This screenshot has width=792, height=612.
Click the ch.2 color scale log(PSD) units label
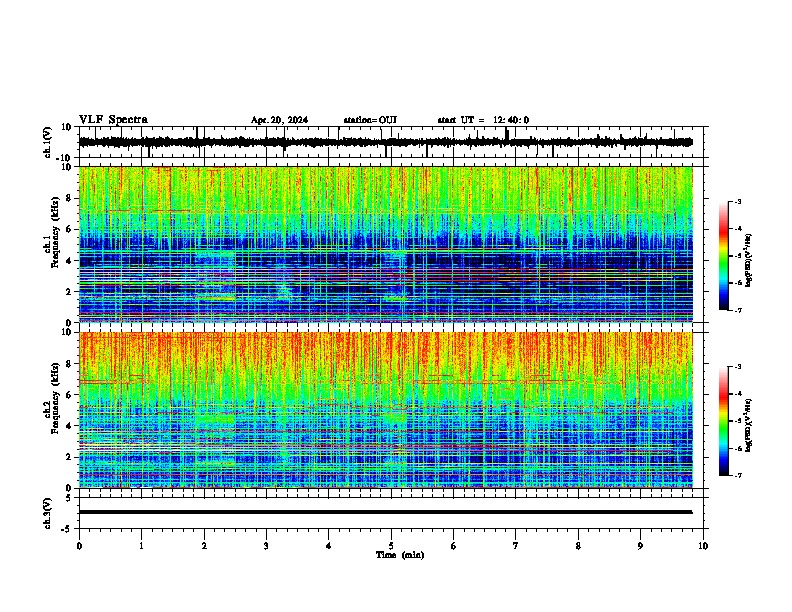749,426
